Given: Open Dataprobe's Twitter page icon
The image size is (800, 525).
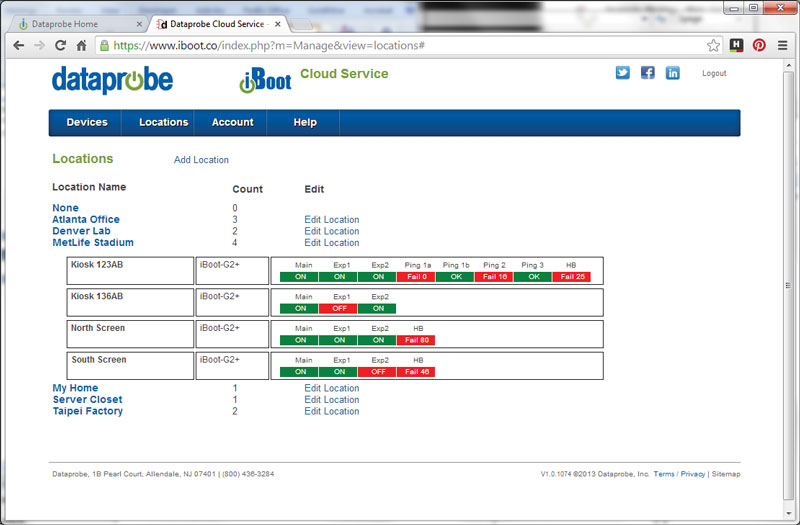Looking at the screenshot, I should (622, 73).
